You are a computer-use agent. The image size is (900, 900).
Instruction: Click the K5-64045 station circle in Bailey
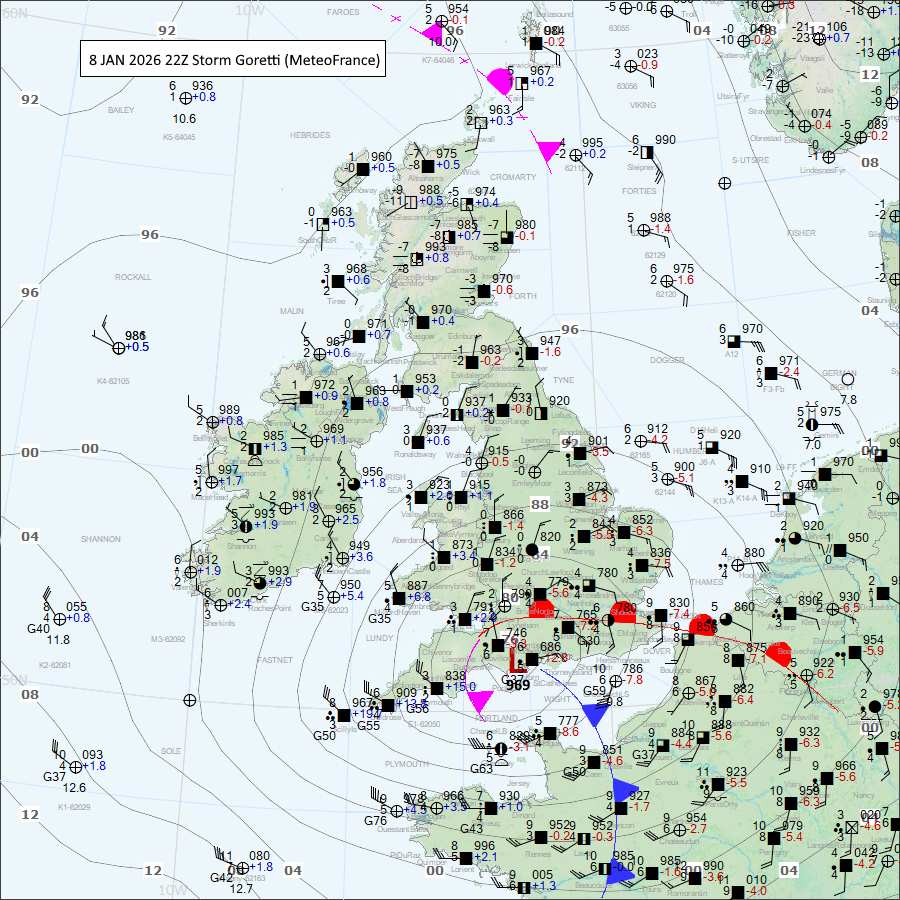click(183, 97)
